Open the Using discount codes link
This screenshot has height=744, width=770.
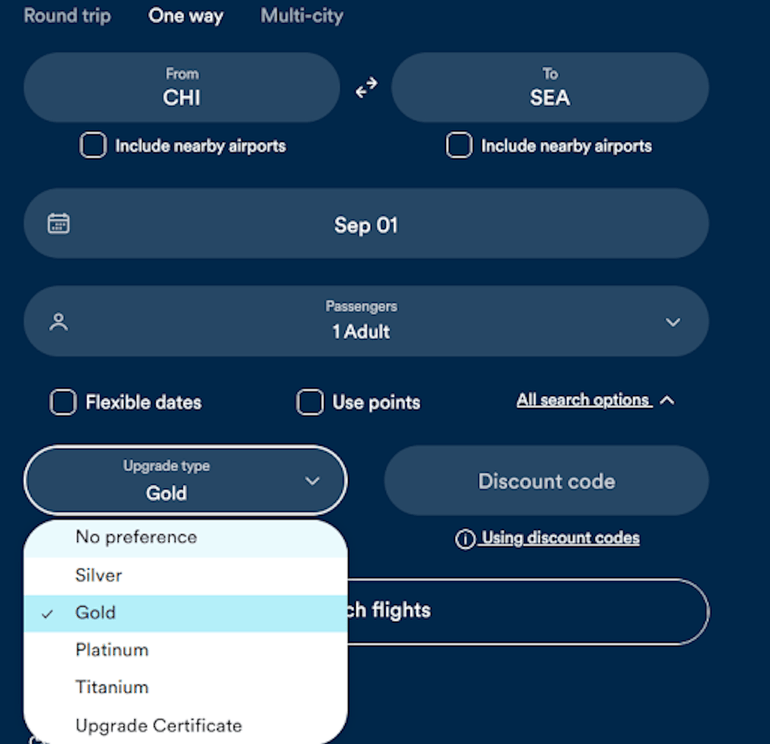coord(560,538)
